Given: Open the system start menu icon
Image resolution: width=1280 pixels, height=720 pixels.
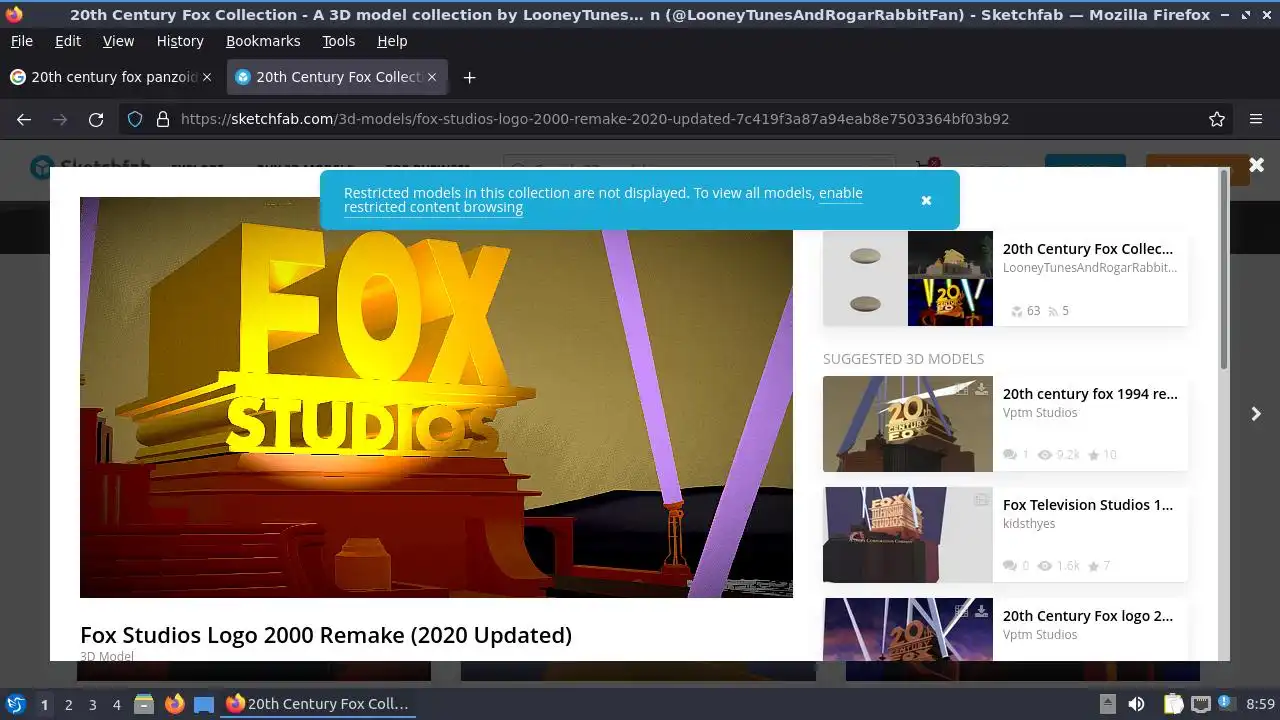Looking at the screenshot, I should (15, 704).
